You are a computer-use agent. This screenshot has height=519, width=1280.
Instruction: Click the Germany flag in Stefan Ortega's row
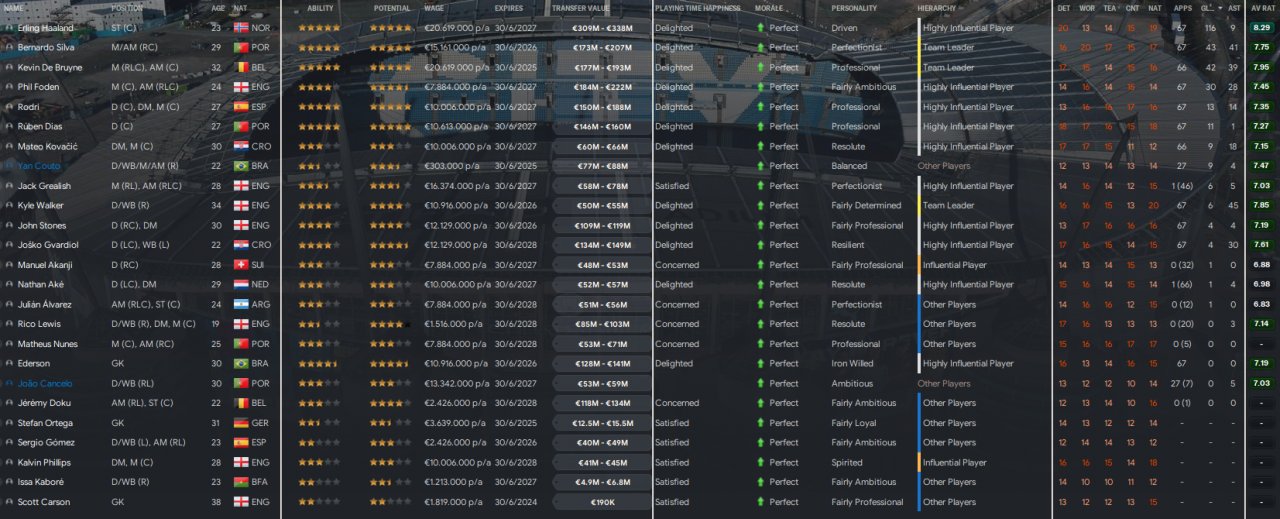tap(240, 423)
